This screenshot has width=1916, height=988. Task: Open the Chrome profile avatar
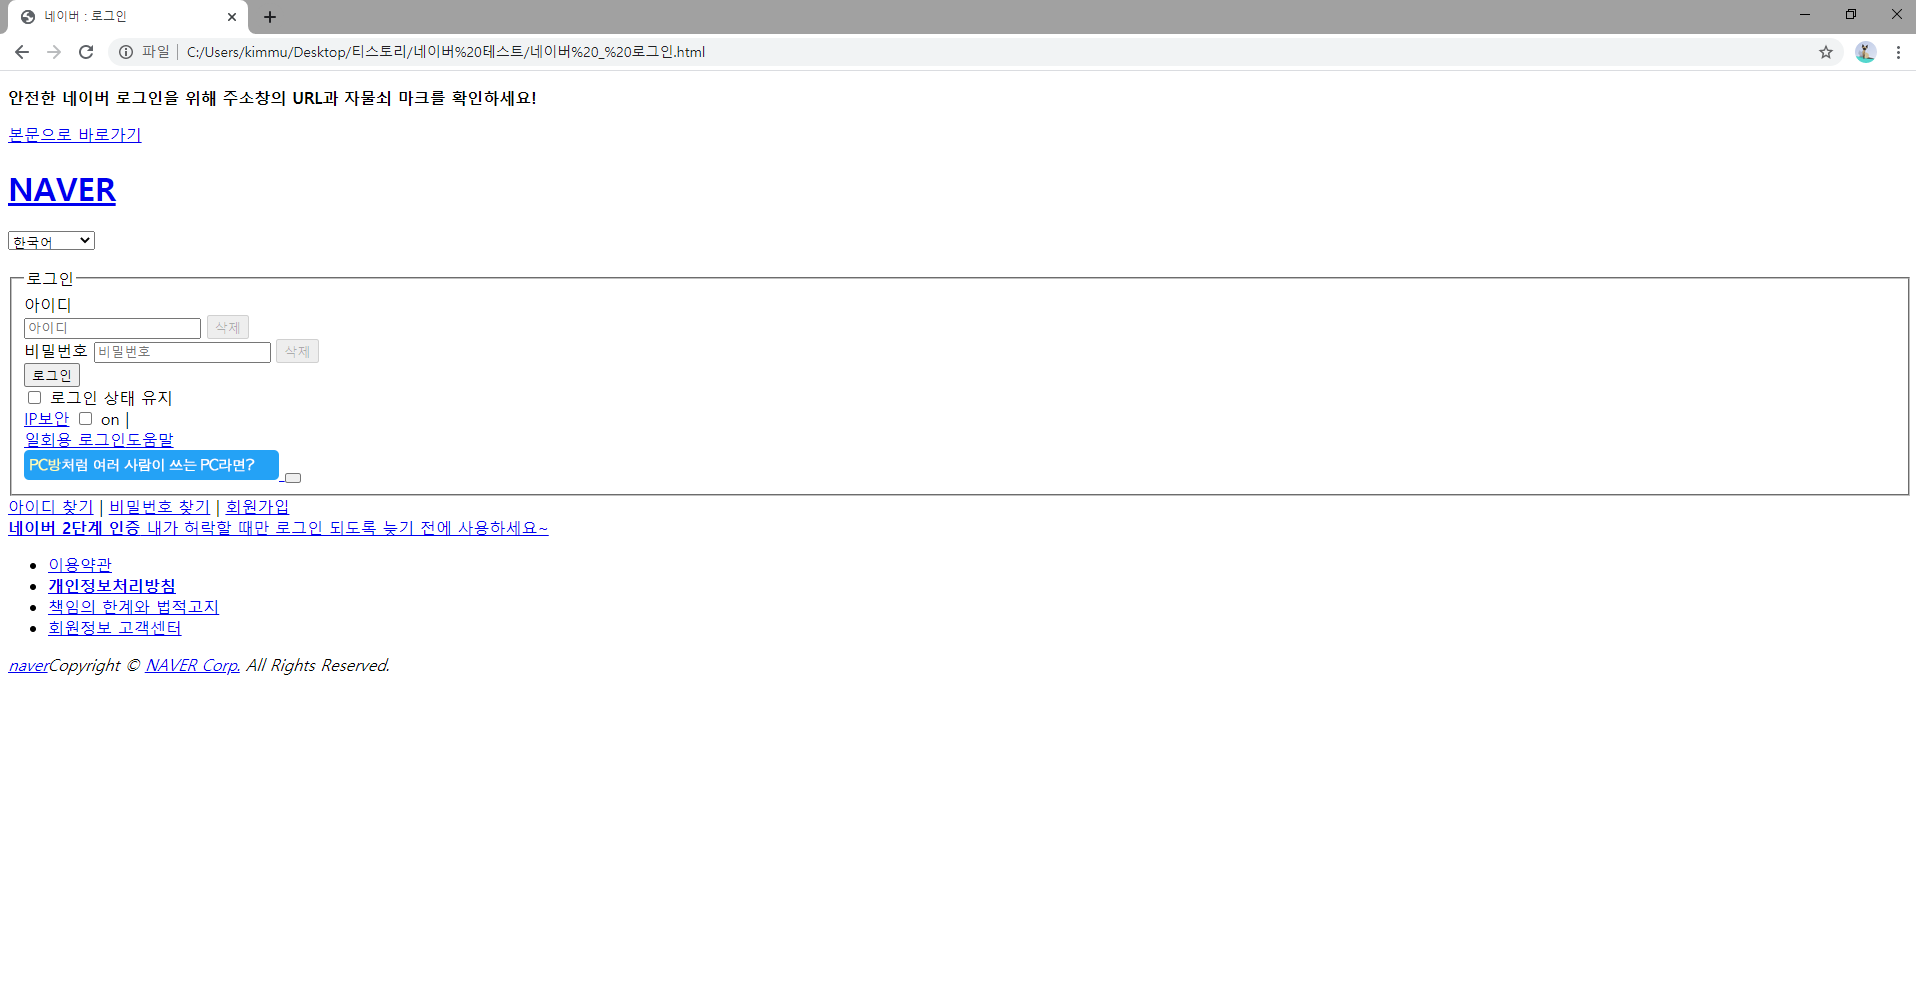pos(1866,52)
